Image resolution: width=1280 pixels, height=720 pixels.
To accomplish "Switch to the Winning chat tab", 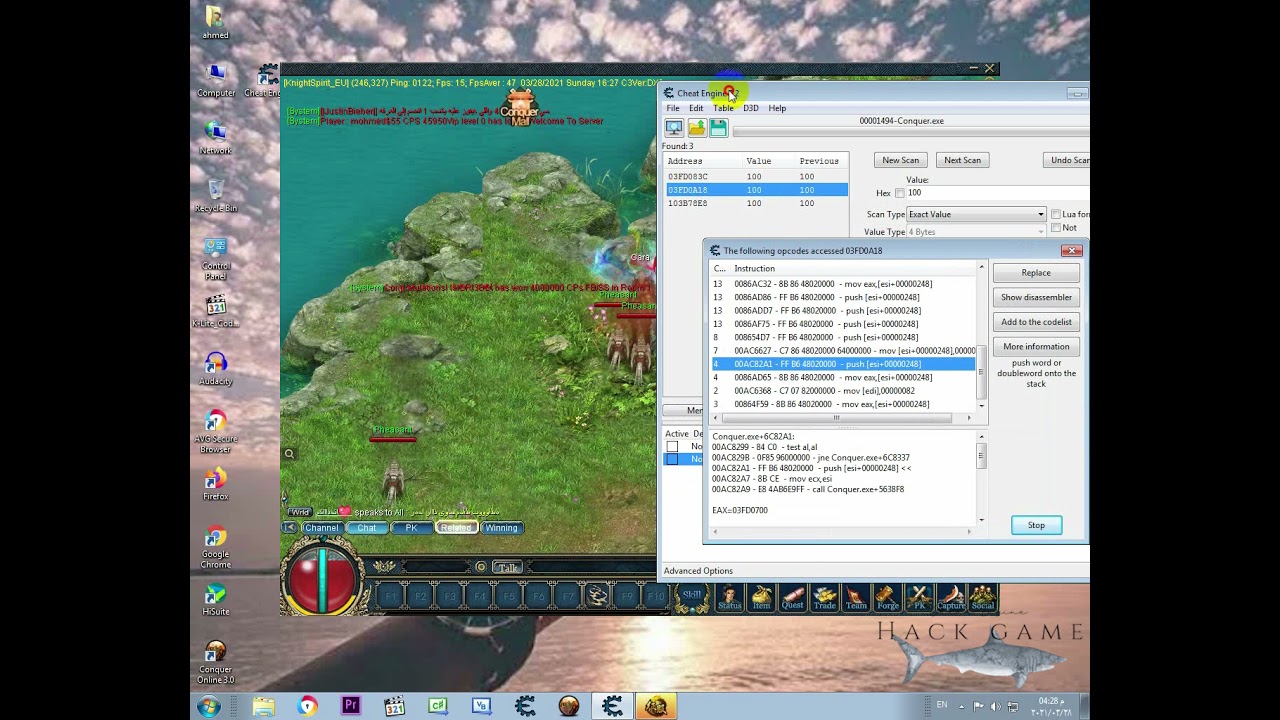I will coord(501,528).
